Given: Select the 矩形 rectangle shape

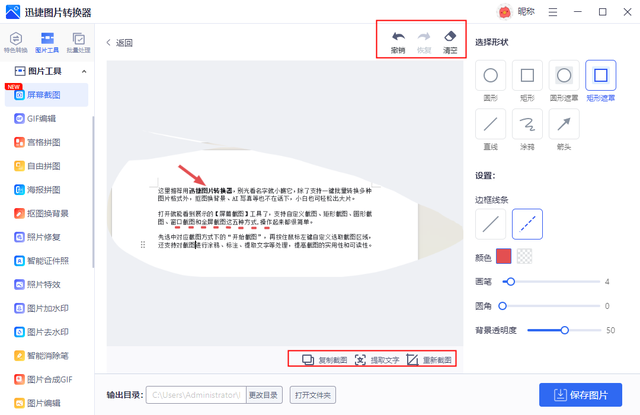Looking at the screenshot, I should click(527, 75).
